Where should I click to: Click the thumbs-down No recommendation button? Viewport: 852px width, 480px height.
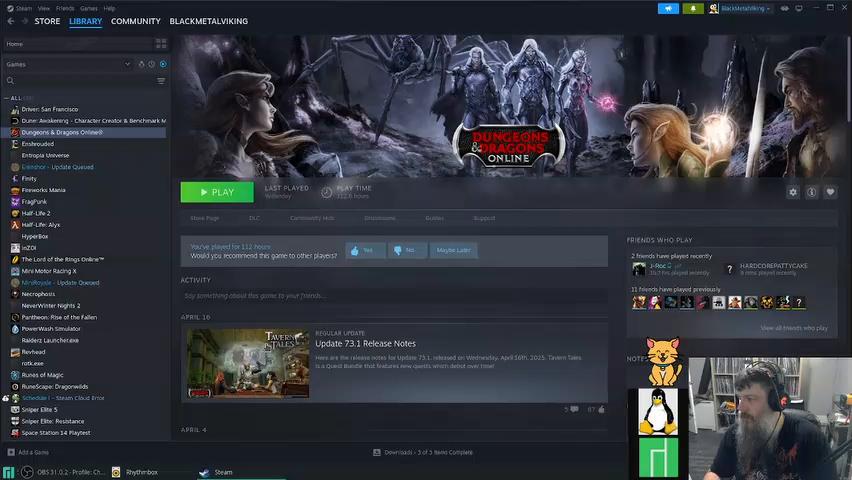(407, 250)
